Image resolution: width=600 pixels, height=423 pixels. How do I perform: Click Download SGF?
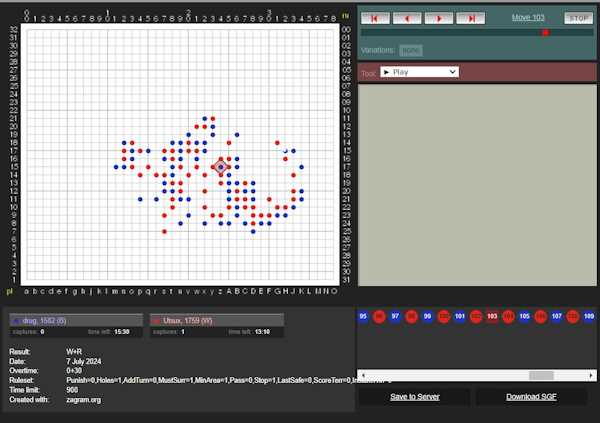click(x=530, y=397)
